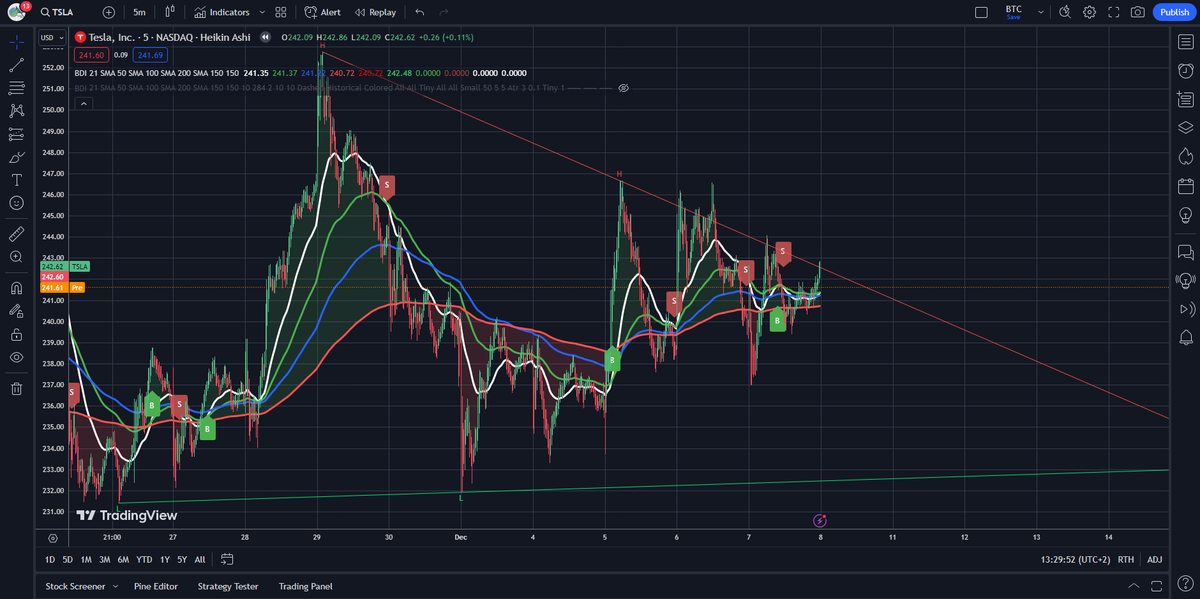Open the Indicators dialog
1200x599 pixels.
pyautogui.click(x=222, y=12)
